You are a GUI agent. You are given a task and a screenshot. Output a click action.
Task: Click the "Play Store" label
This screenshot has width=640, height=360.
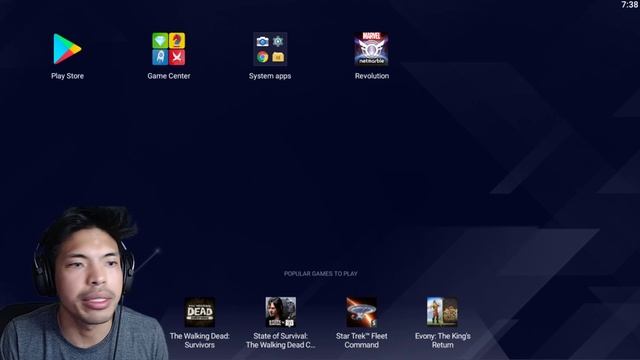pos(67,76)
